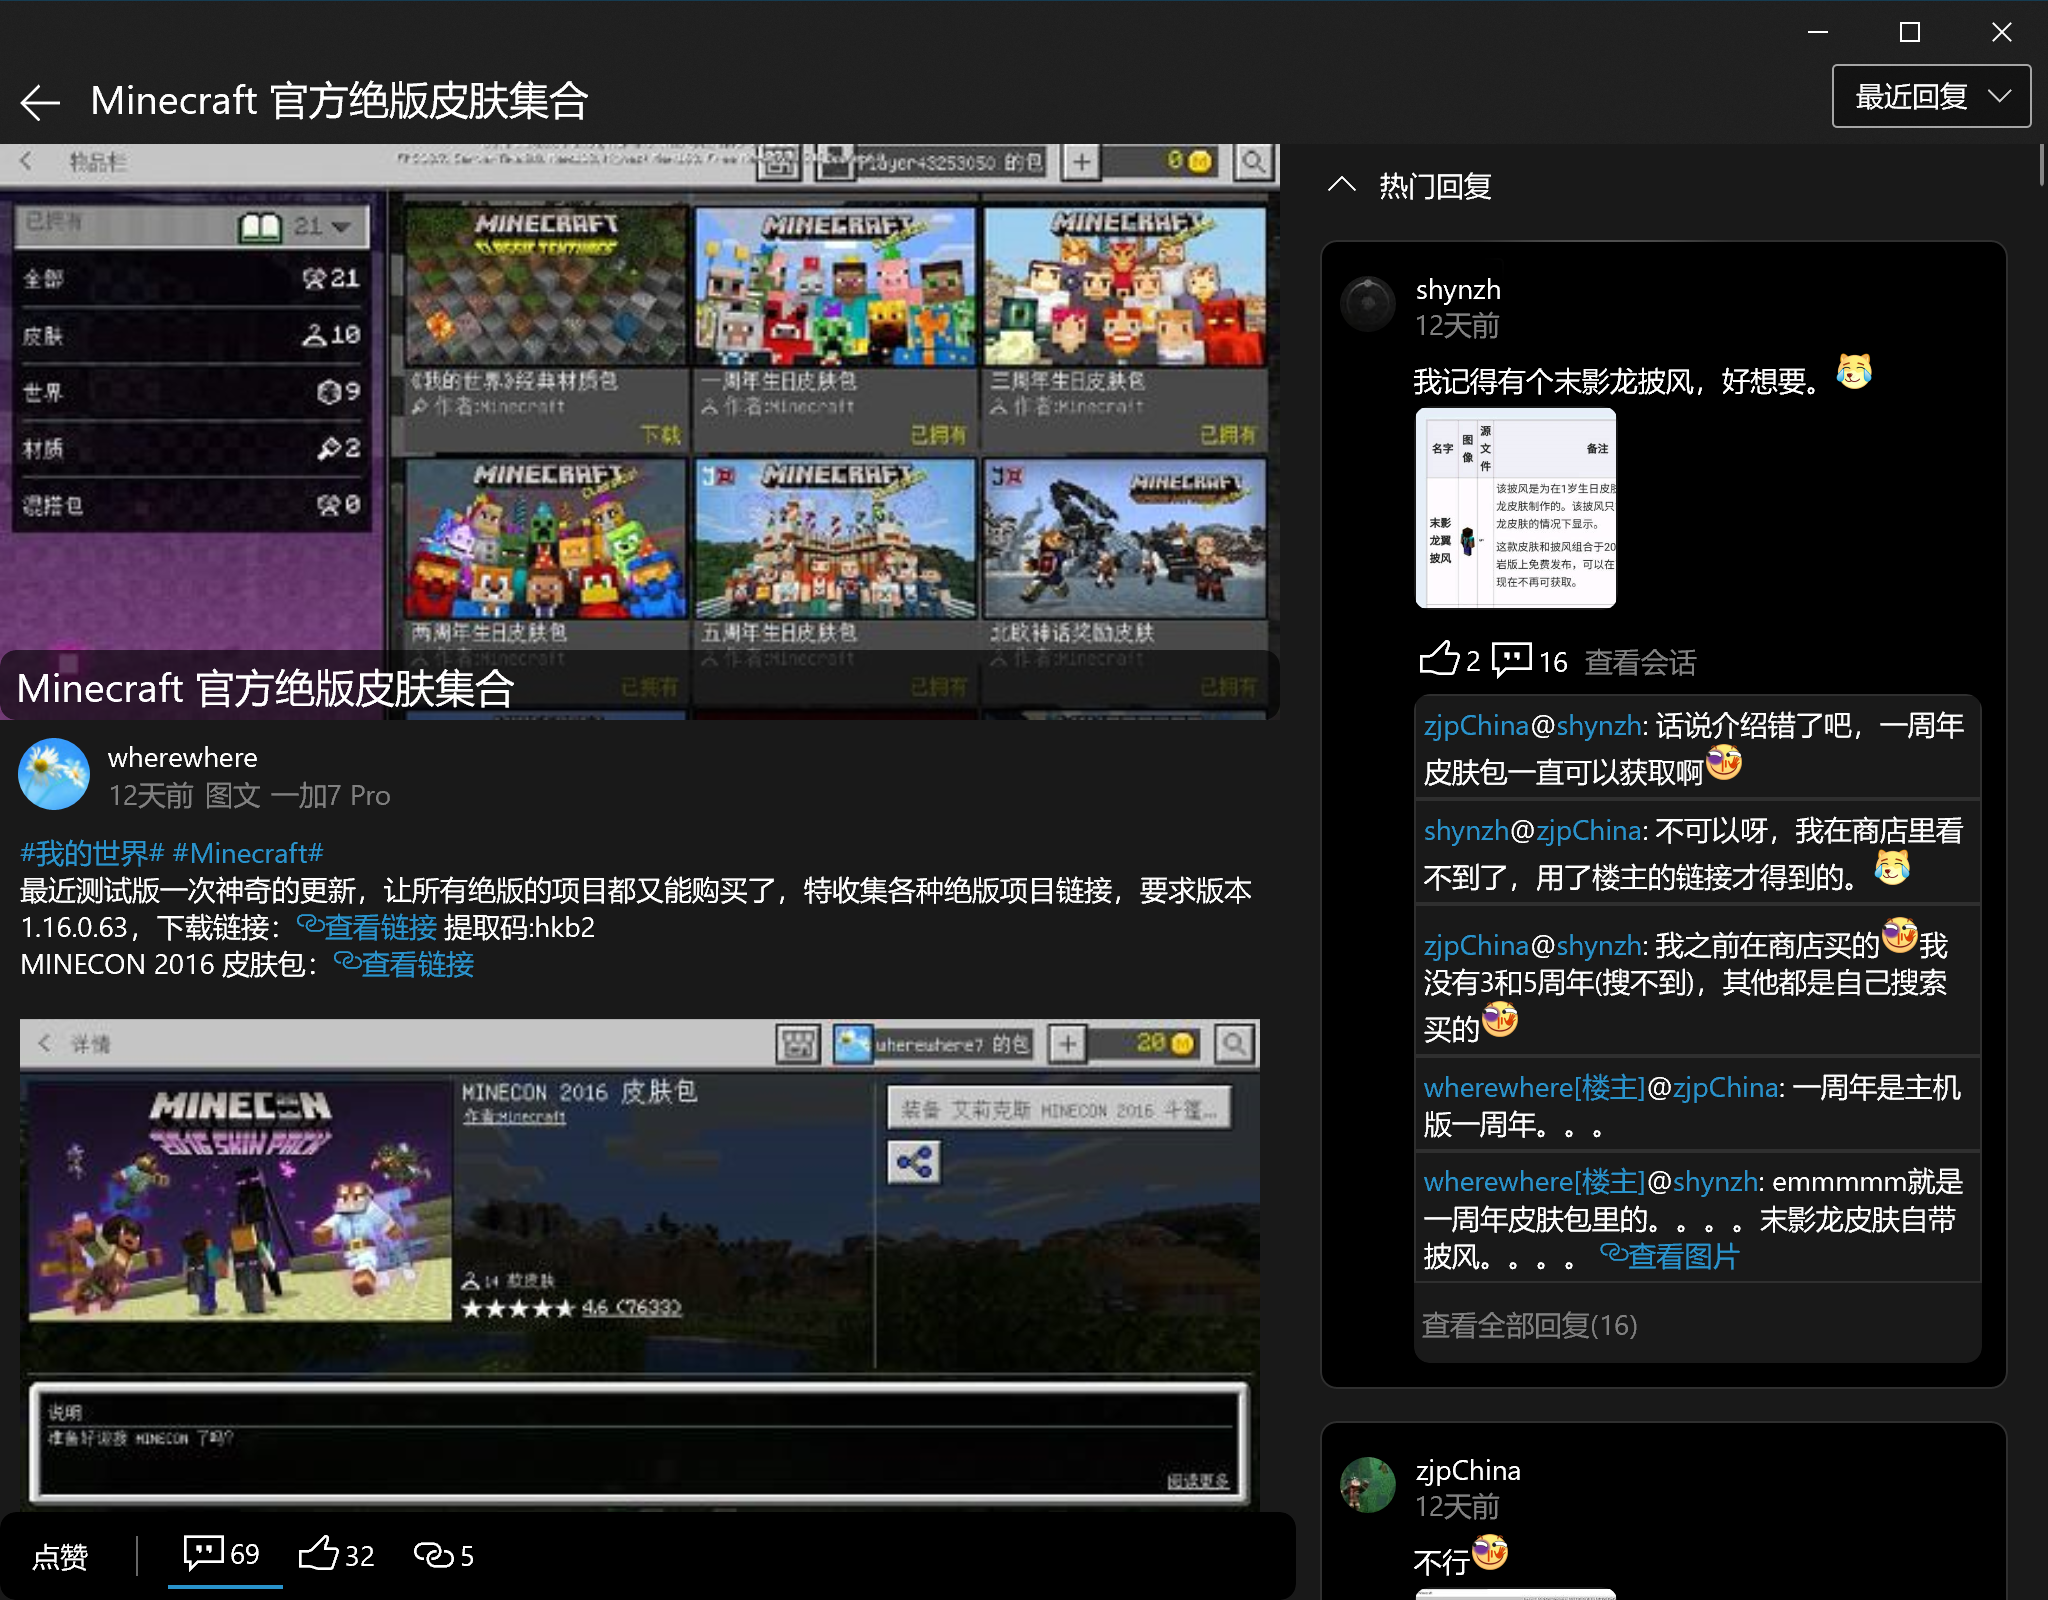Switch to the likes tab showing 32
The width and height of the screenshot is (2048, 1600).
[337, 1554]
